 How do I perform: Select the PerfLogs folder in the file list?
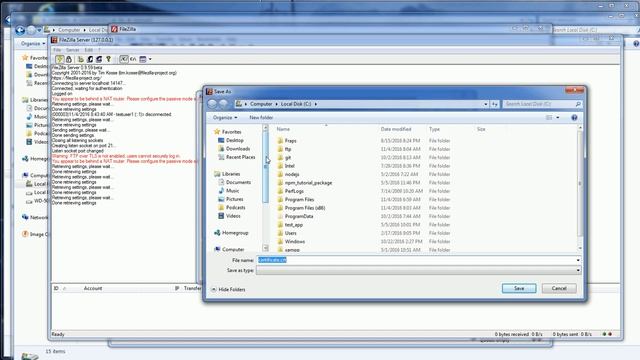click(x=294, y=191)
